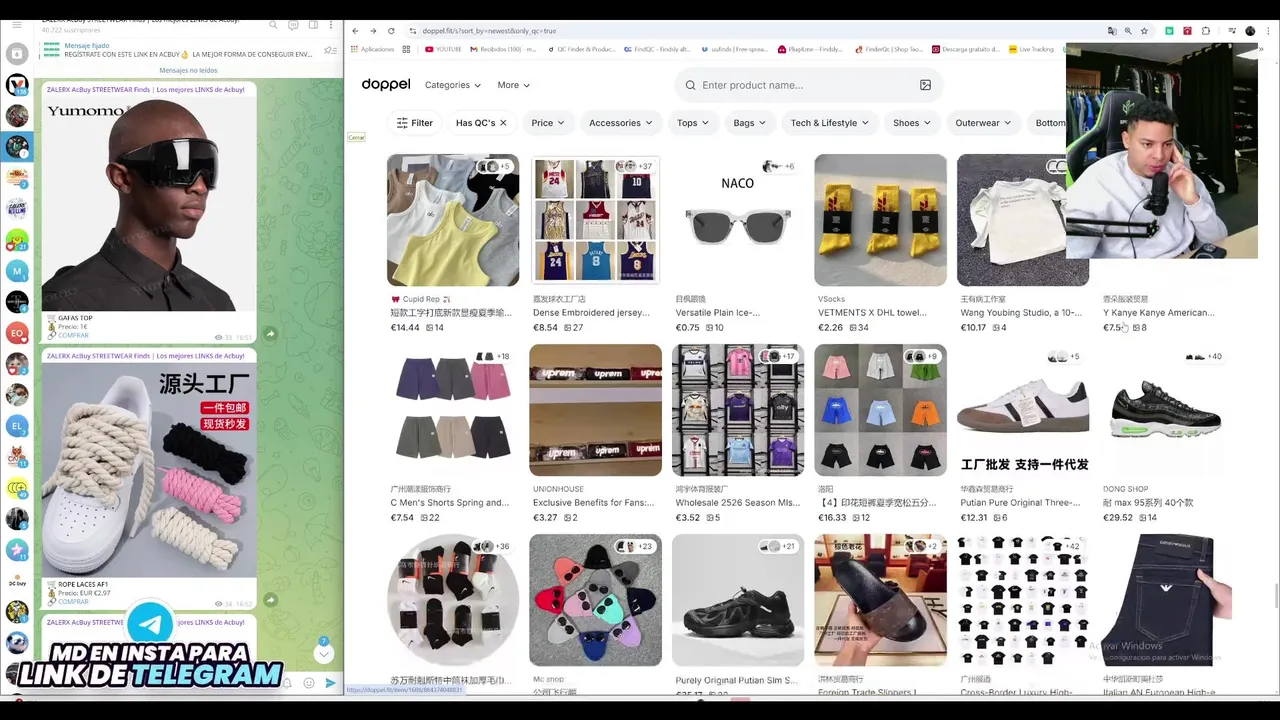Search in the Telegram channel
1280x720 pixels.
click(273, 25)
